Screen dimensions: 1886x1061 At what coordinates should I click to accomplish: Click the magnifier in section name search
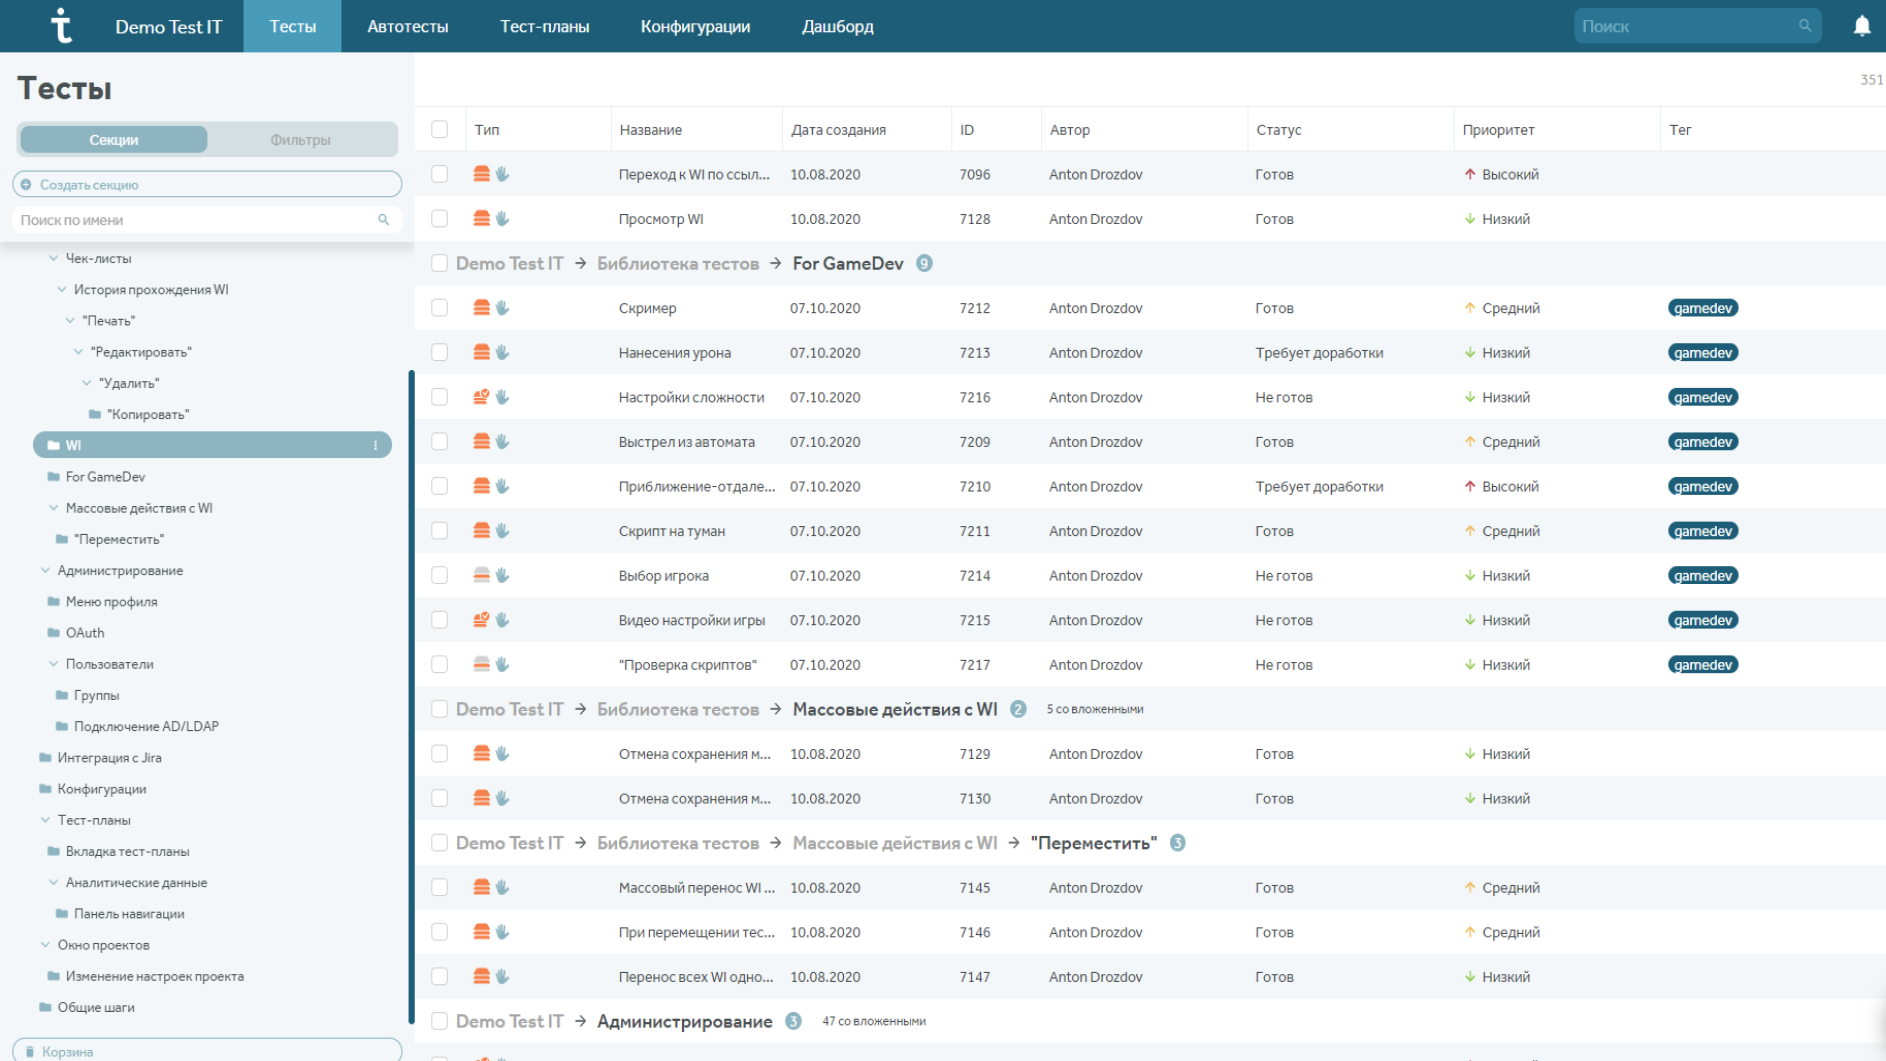tap(383, 220)
